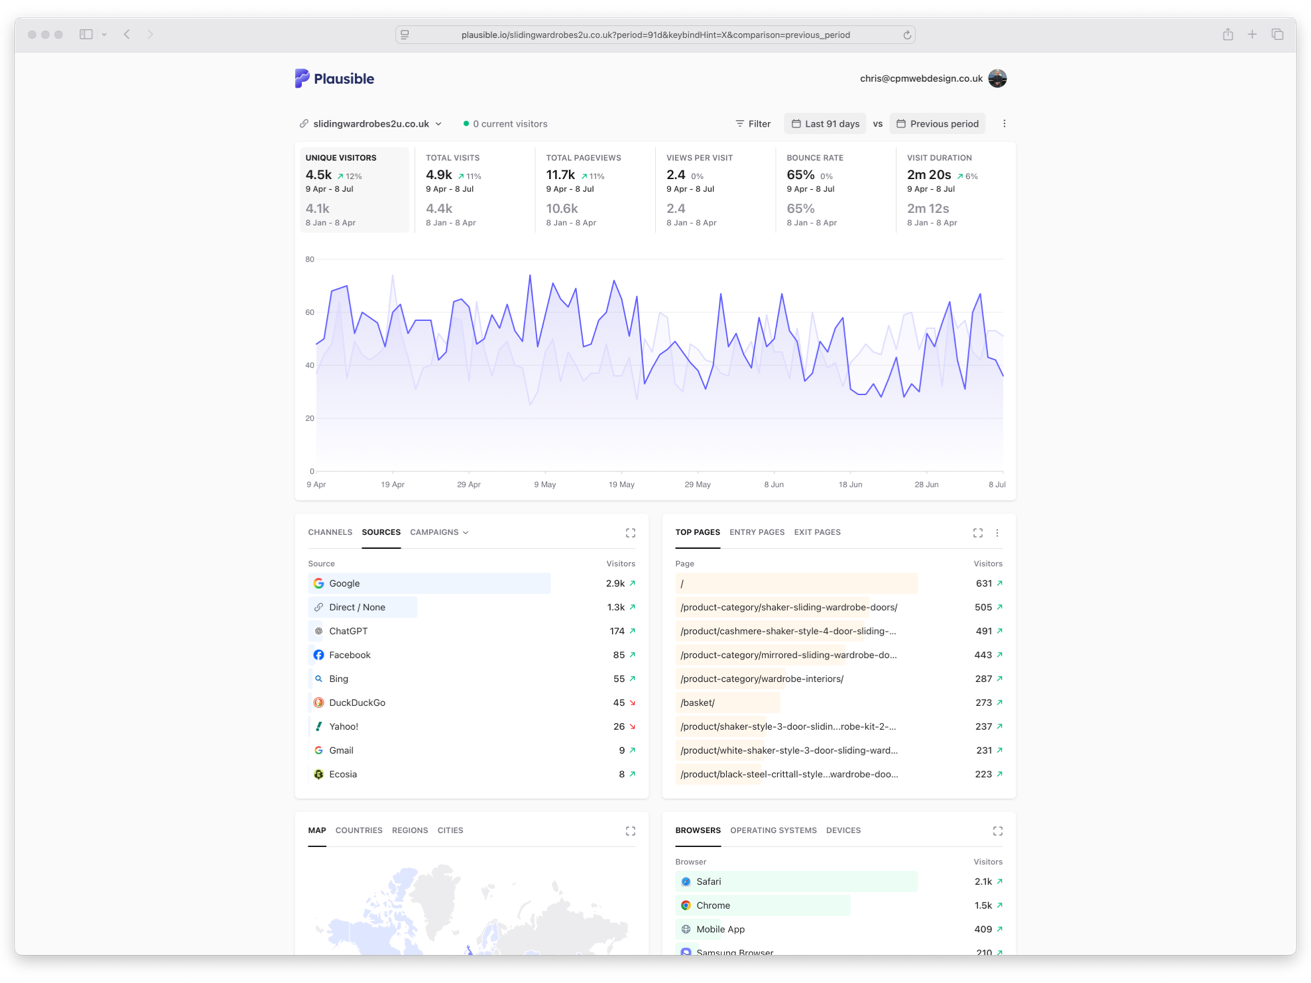Click the world map visualization
The width and height of the screenshot is (1311, 983).
471,908
